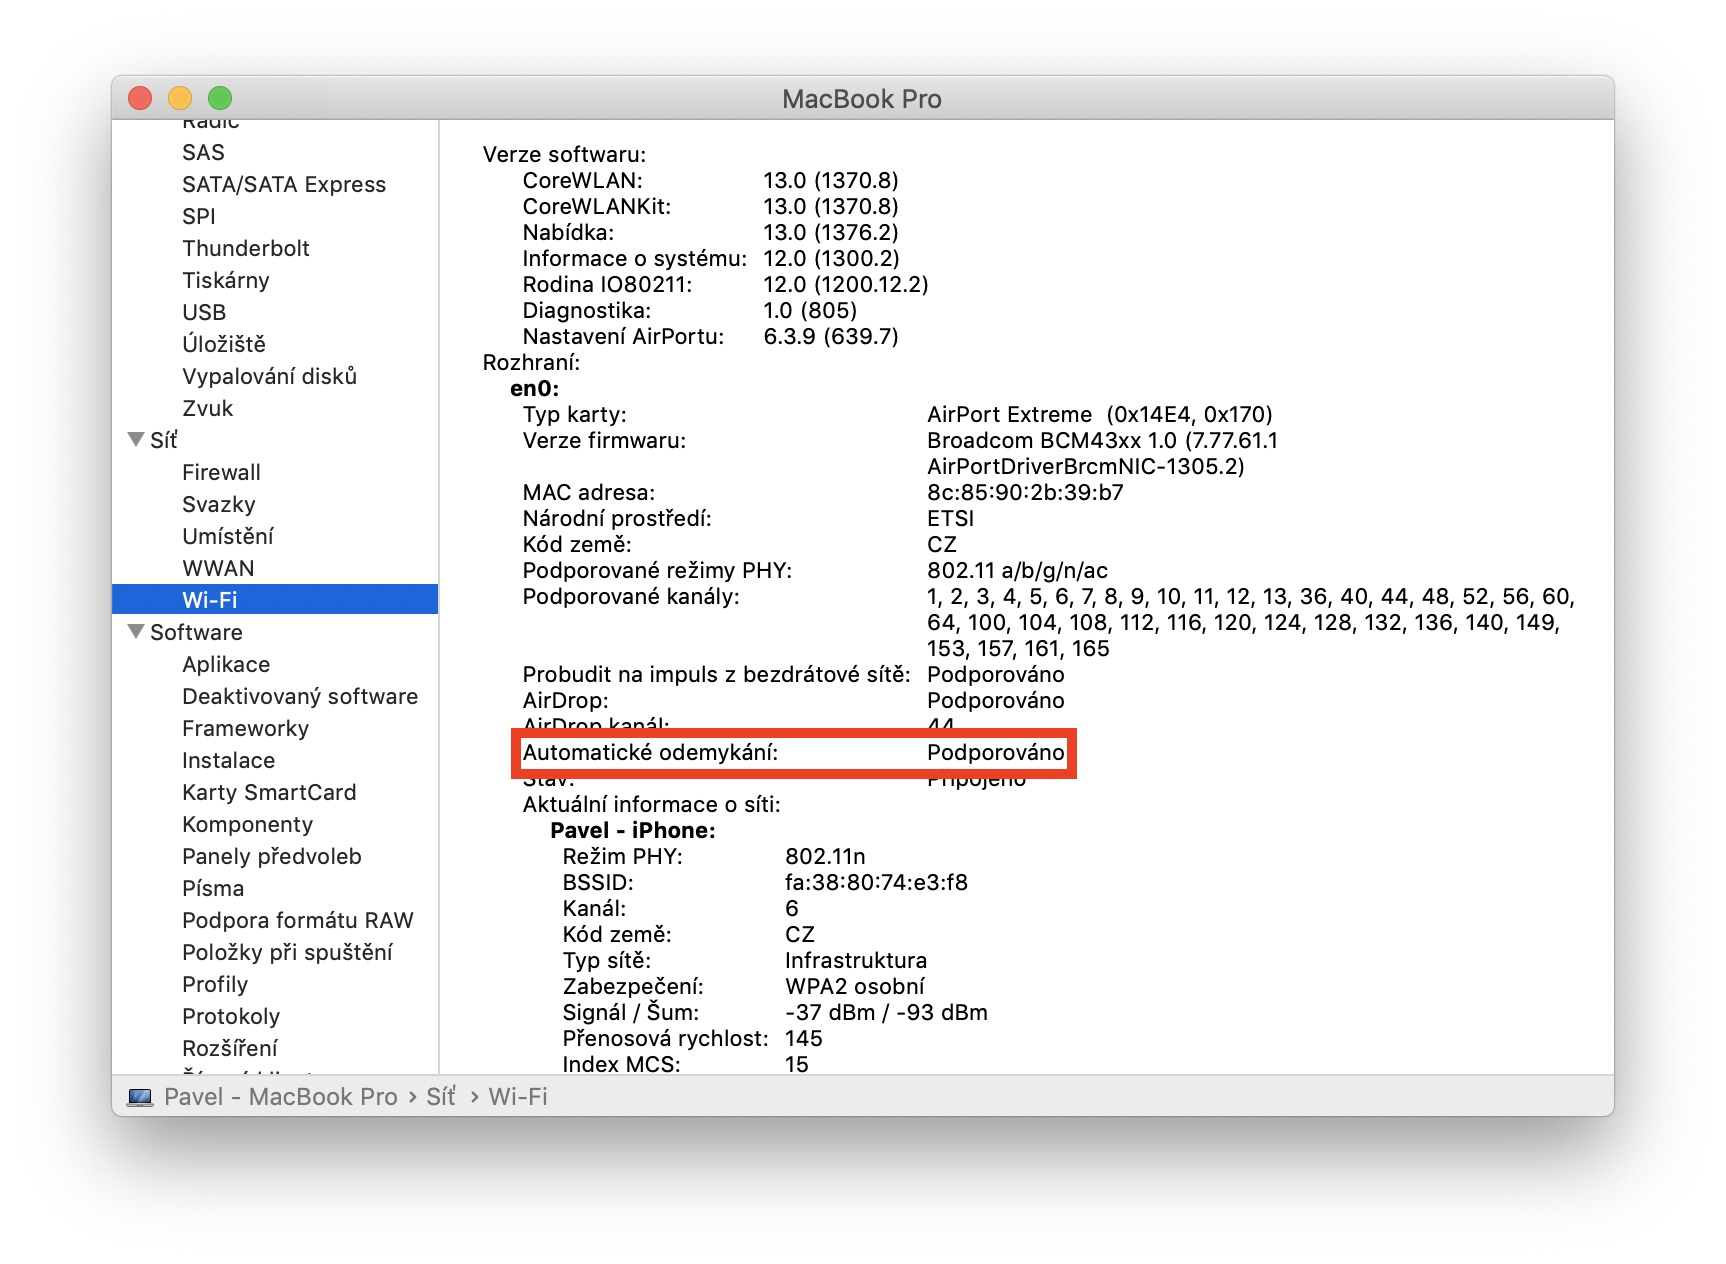Viewport: 1726px width, 1264px height.
Task: Zoom the window with green button
Action: 220,98
